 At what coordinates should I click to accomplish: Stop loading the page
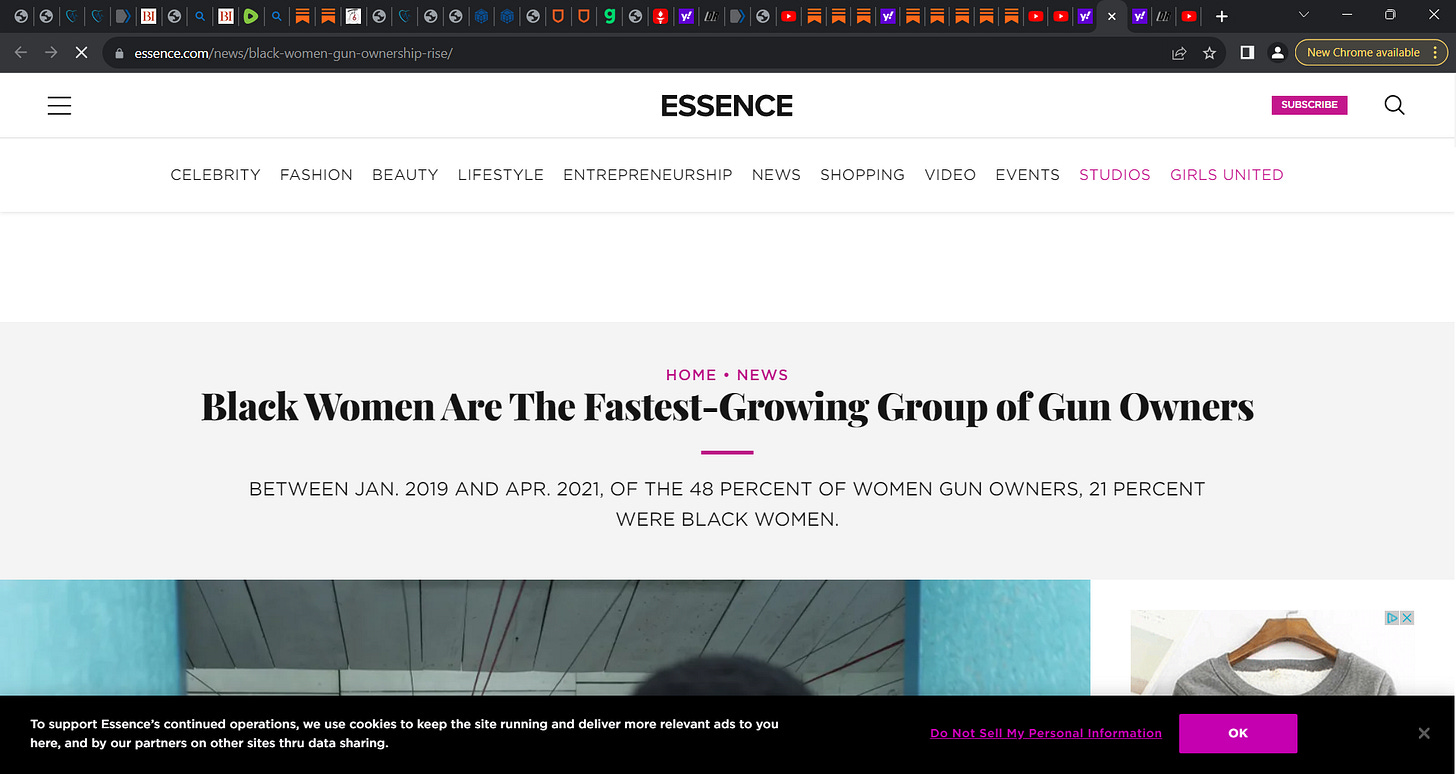[x=82, y=52]
